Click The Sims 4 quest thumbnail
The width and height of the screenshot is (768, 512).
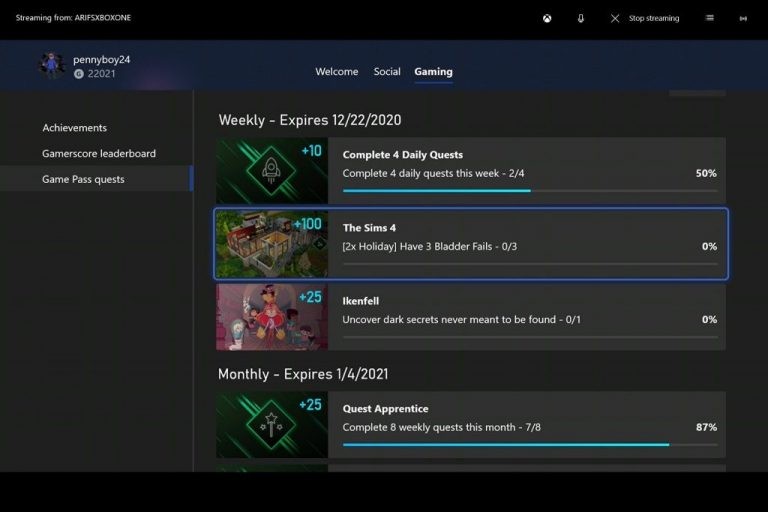[272, 244]
